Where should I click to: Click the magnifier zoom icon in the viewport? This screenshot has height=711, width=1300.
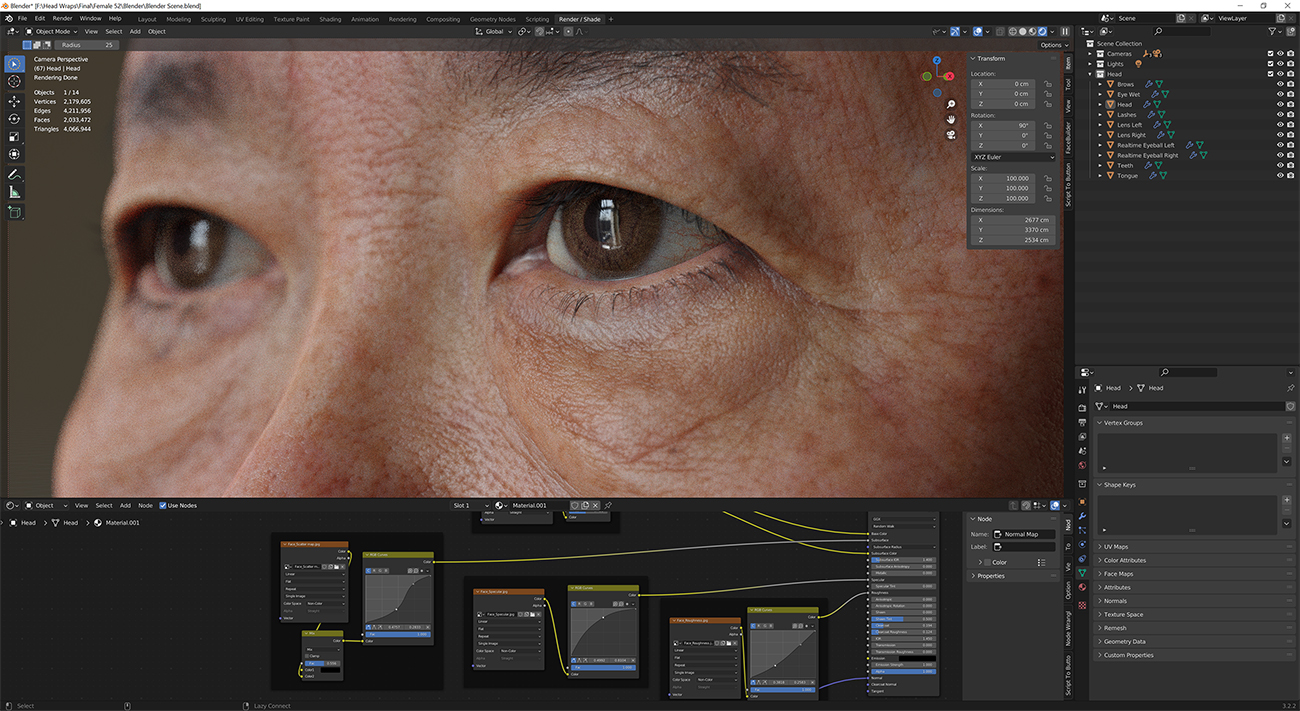(950, 103)
